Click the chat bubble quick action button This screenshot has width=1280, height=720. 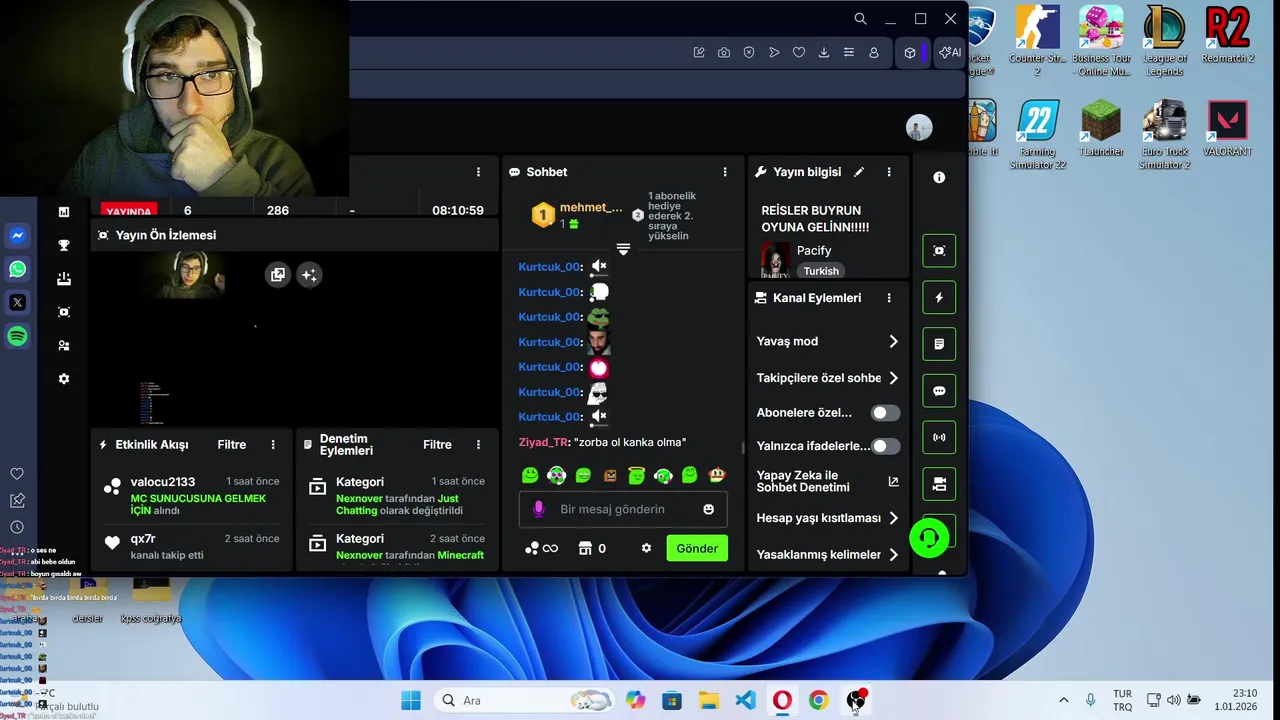[939, 391]
